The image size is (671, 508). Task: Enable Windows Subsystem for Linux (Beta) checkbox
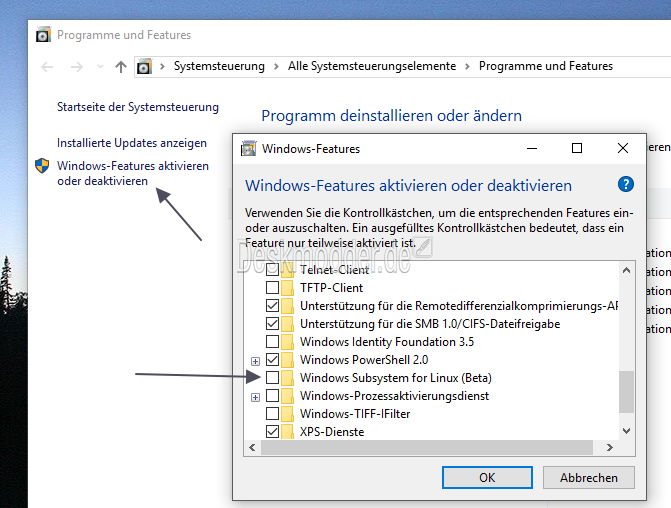coord(273,377)
